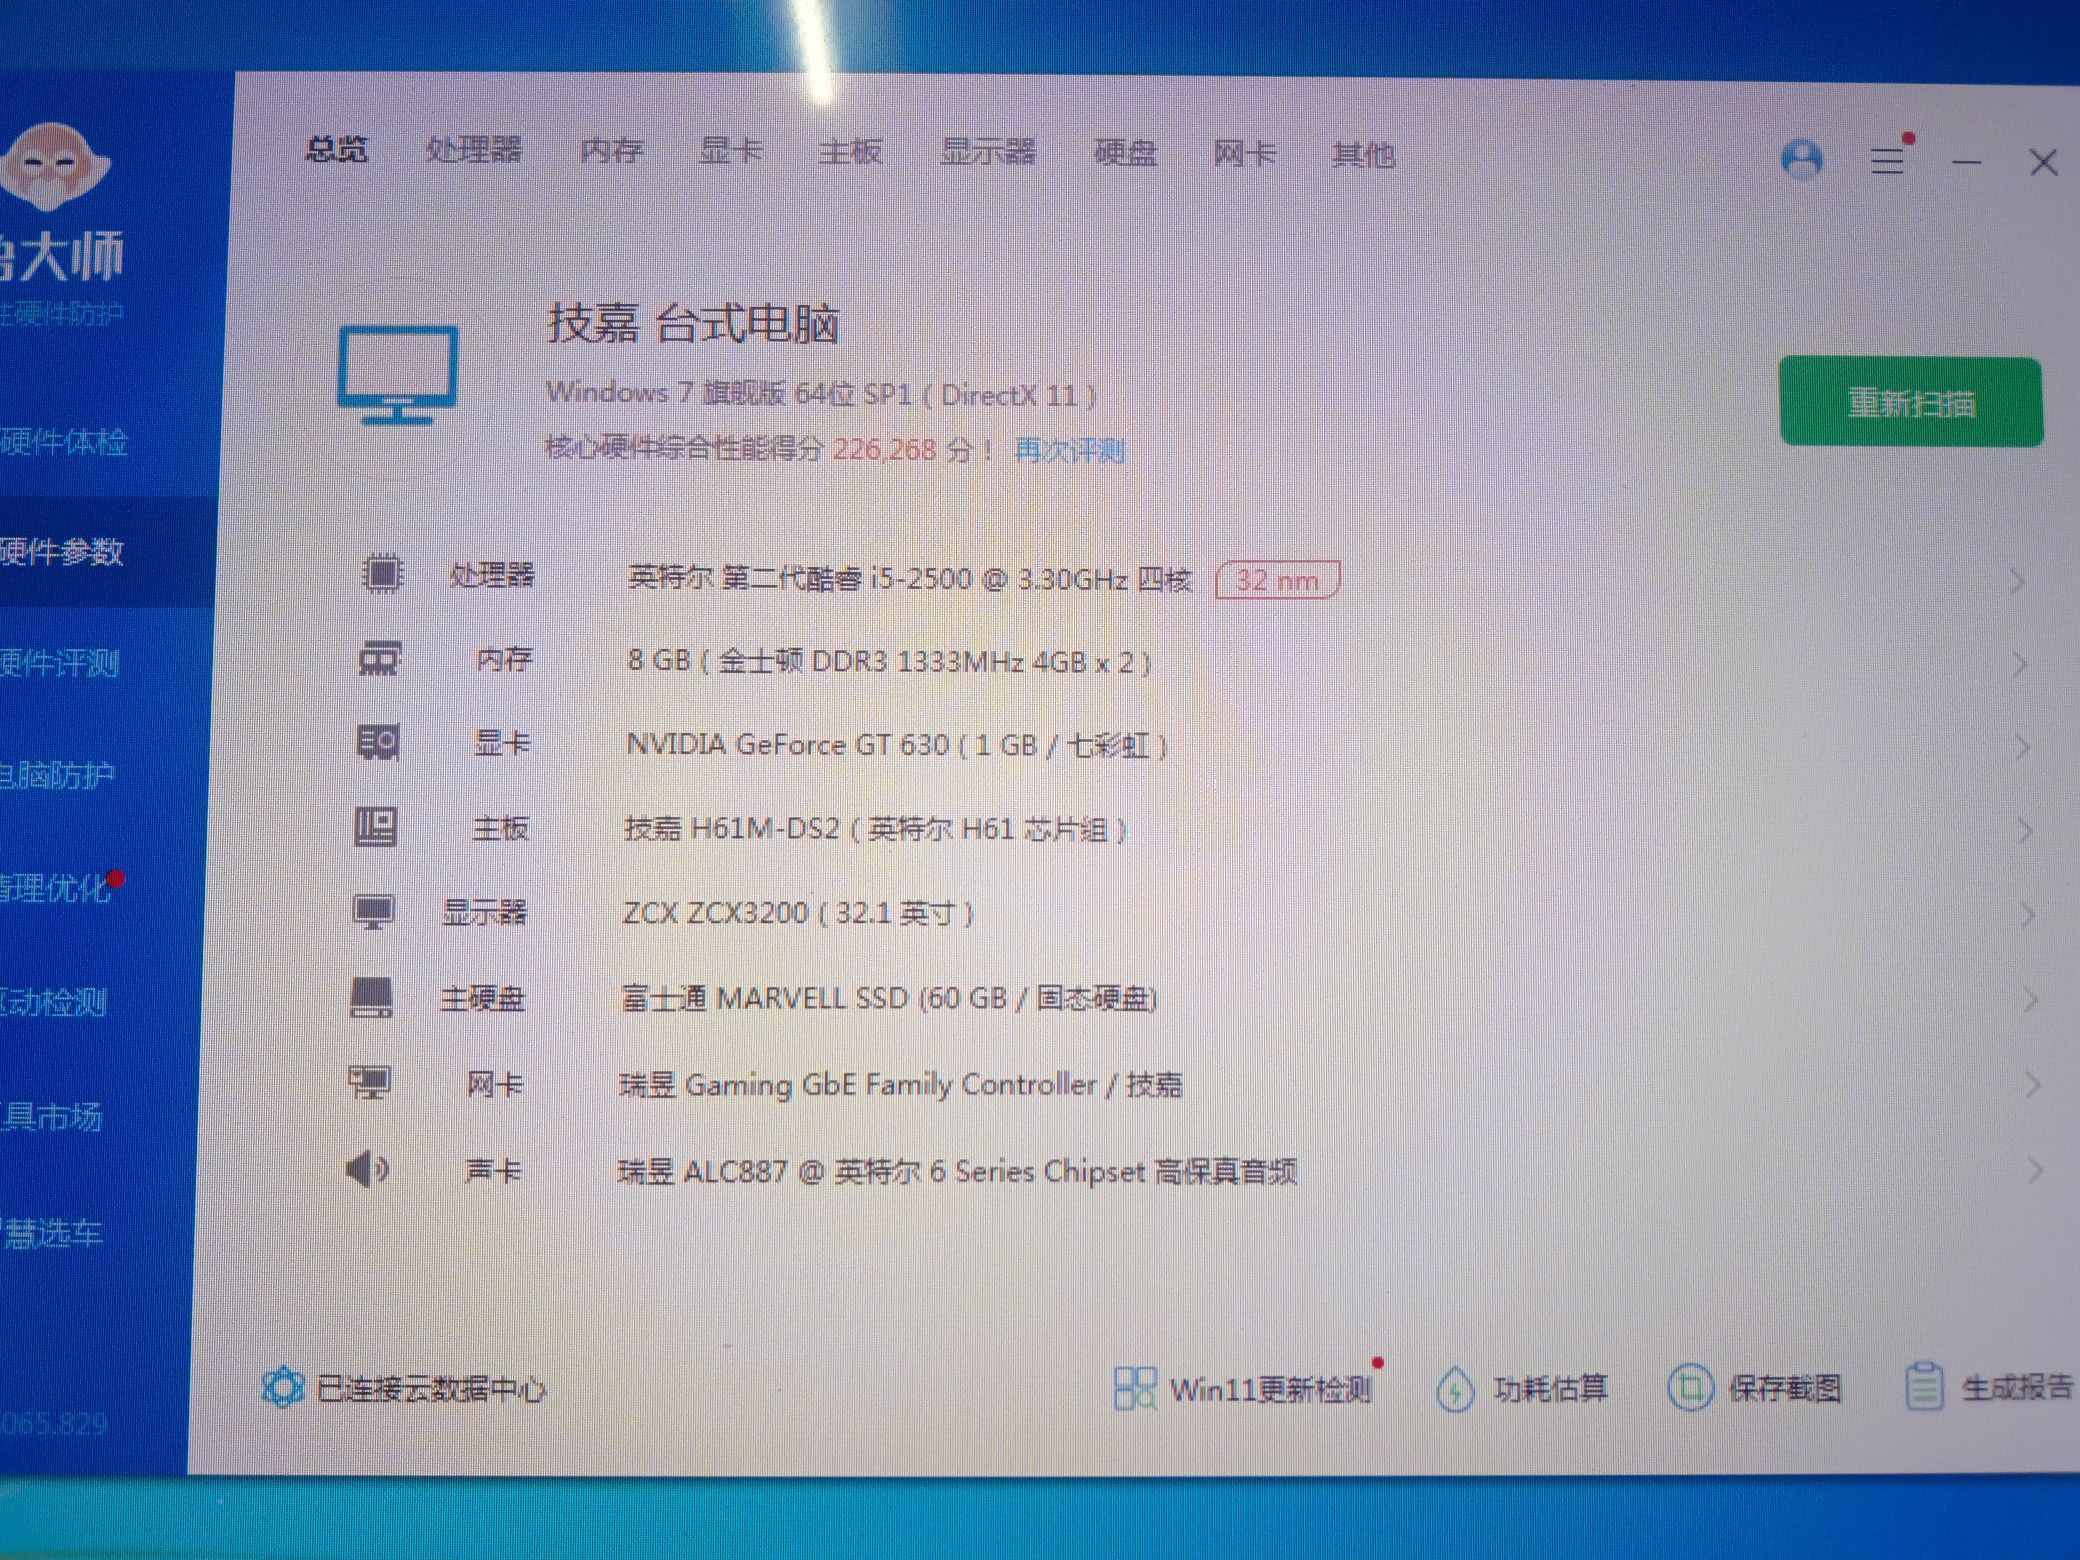Click the network card icon
The height and width of the screenshot is (1560, 2080).
[369, 1083]
